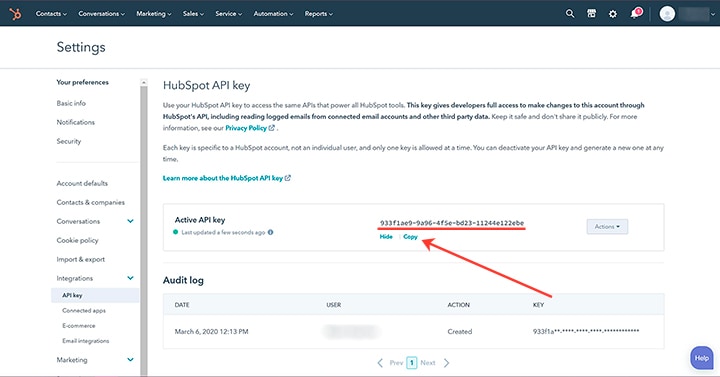Image resolution: width=720 pixels, height=377 pixels.
Task: Open the Marketing menu in the top bar
Action: [x=154, y=14]
